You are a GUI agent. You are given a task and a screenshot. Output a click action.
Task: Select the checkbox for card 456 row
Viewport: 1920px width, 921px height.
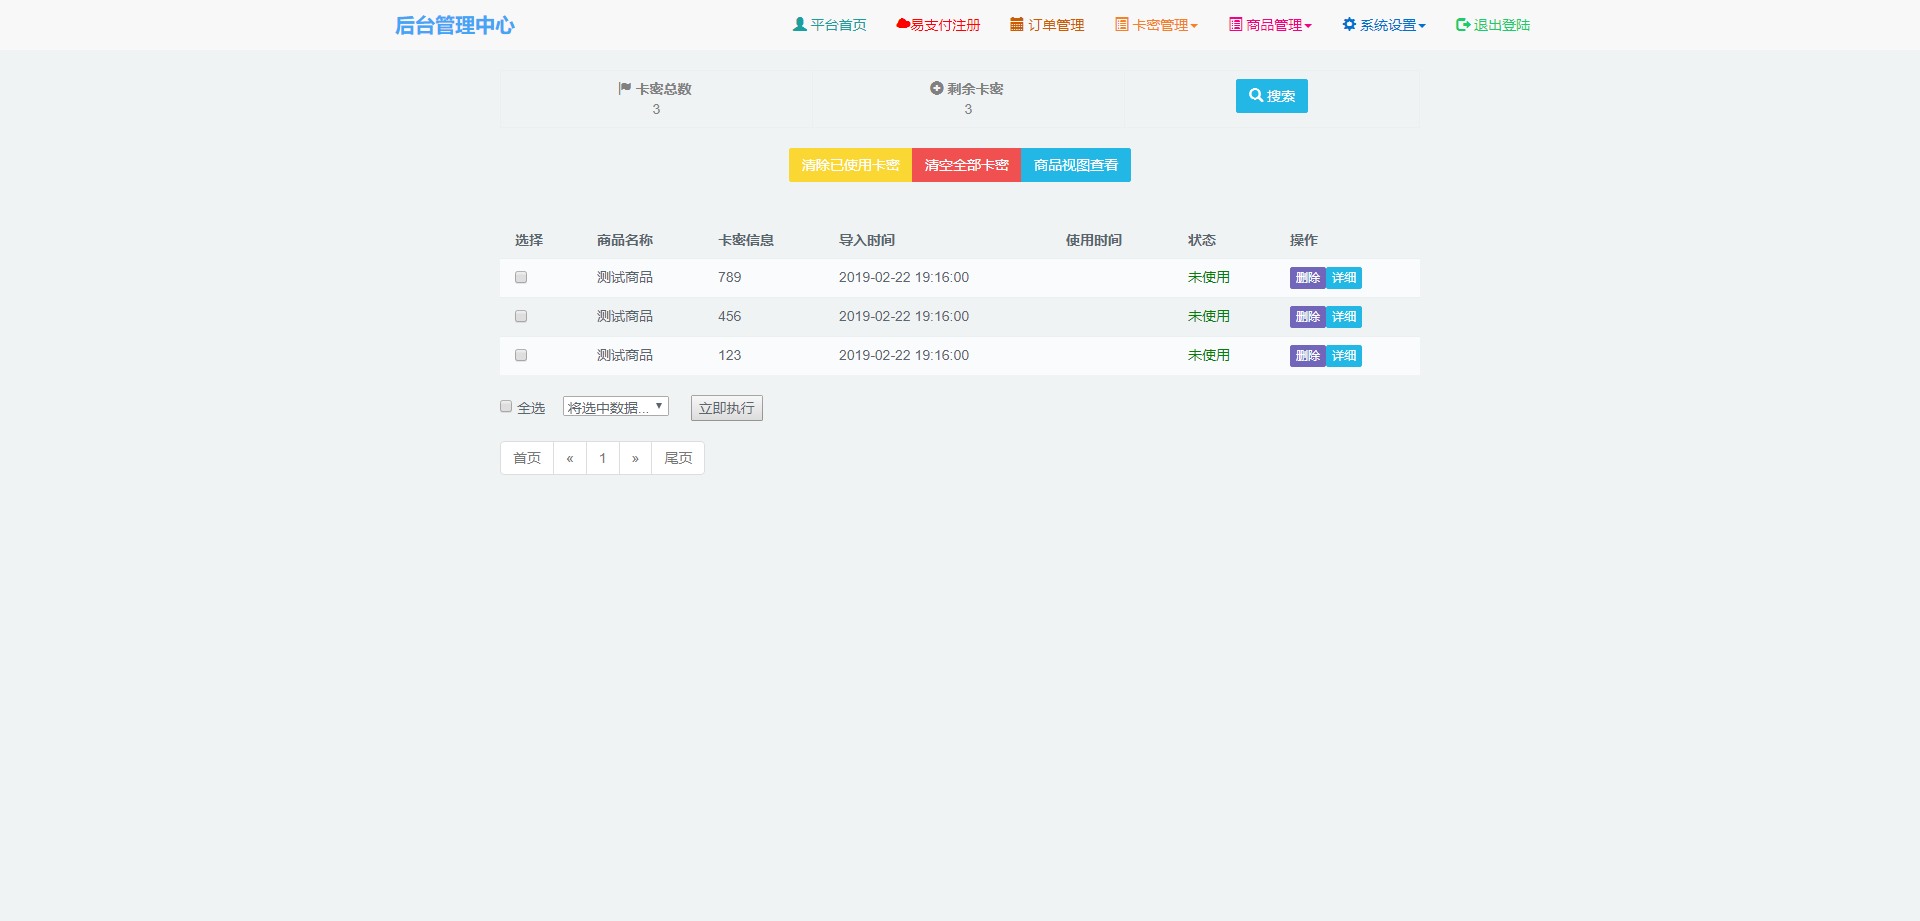521,317
